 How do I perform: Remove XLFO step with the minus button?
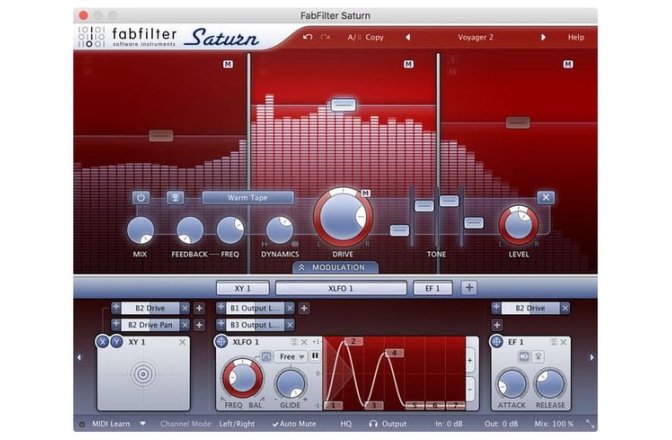click(470, 389)
